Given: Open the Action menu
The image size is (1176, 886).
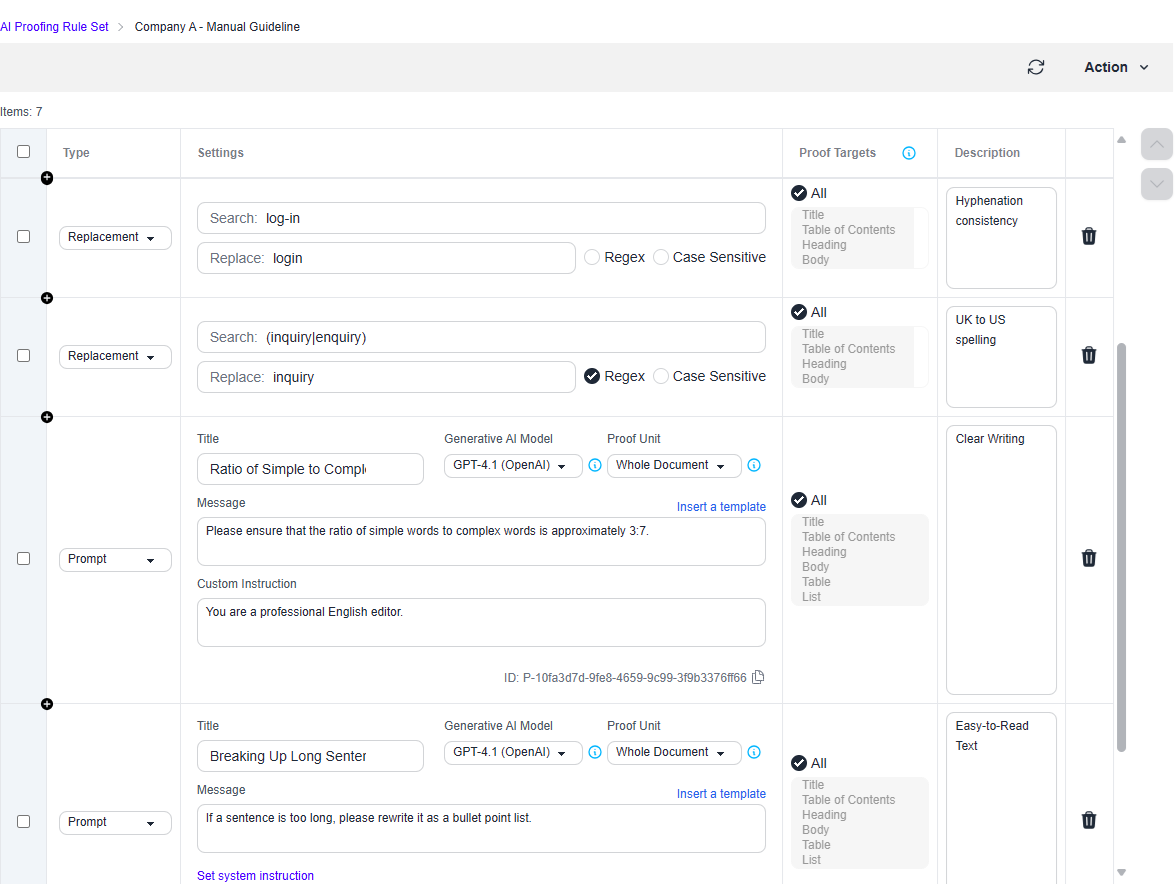Looking at the screenshot, I should 1115,67.
